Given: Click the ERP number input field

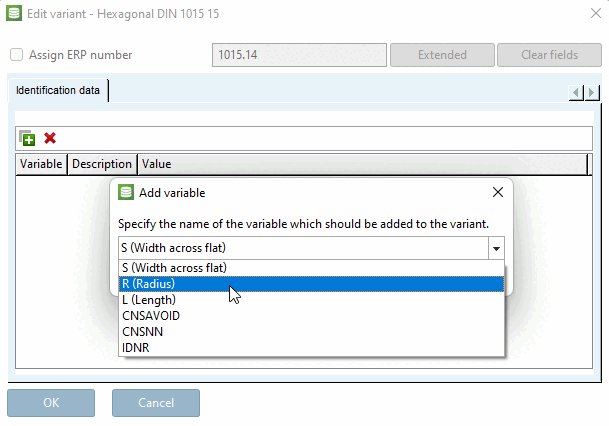Looking at the screenshot, I should point(298,55).
